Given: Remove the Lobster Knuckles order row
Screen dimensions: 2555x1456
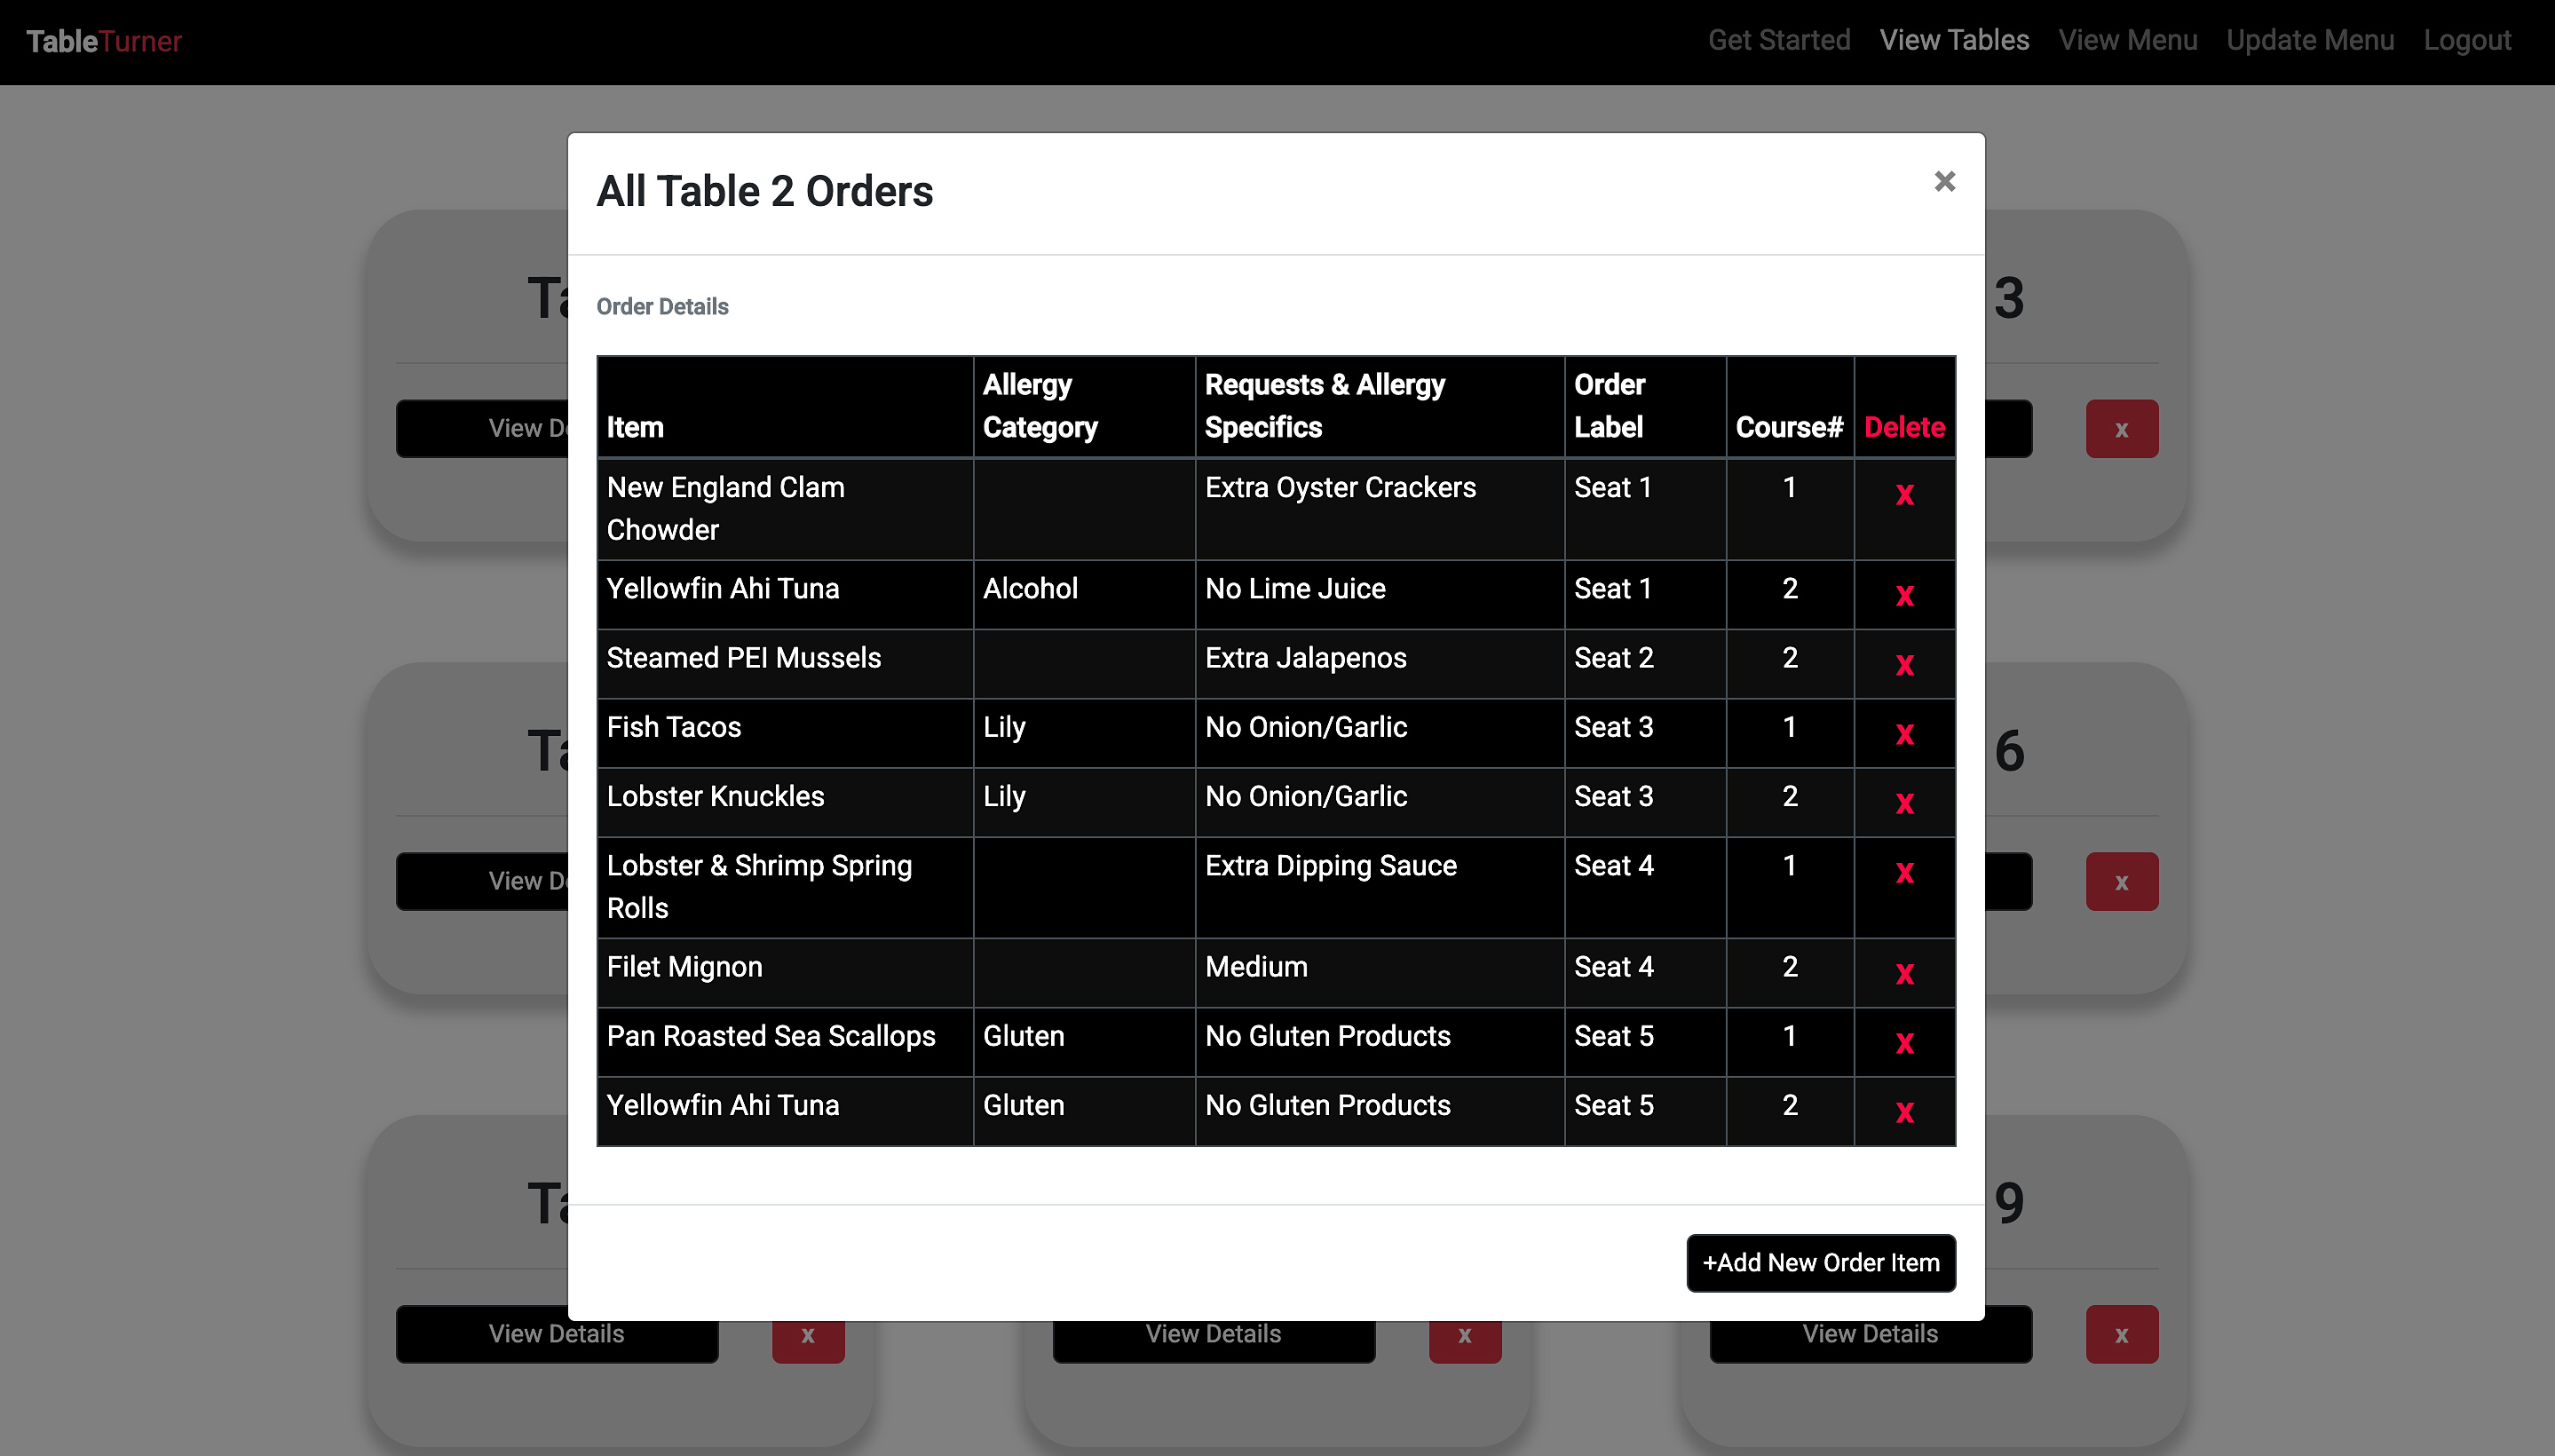Looking at the screenshot, I should [1904, 802].
